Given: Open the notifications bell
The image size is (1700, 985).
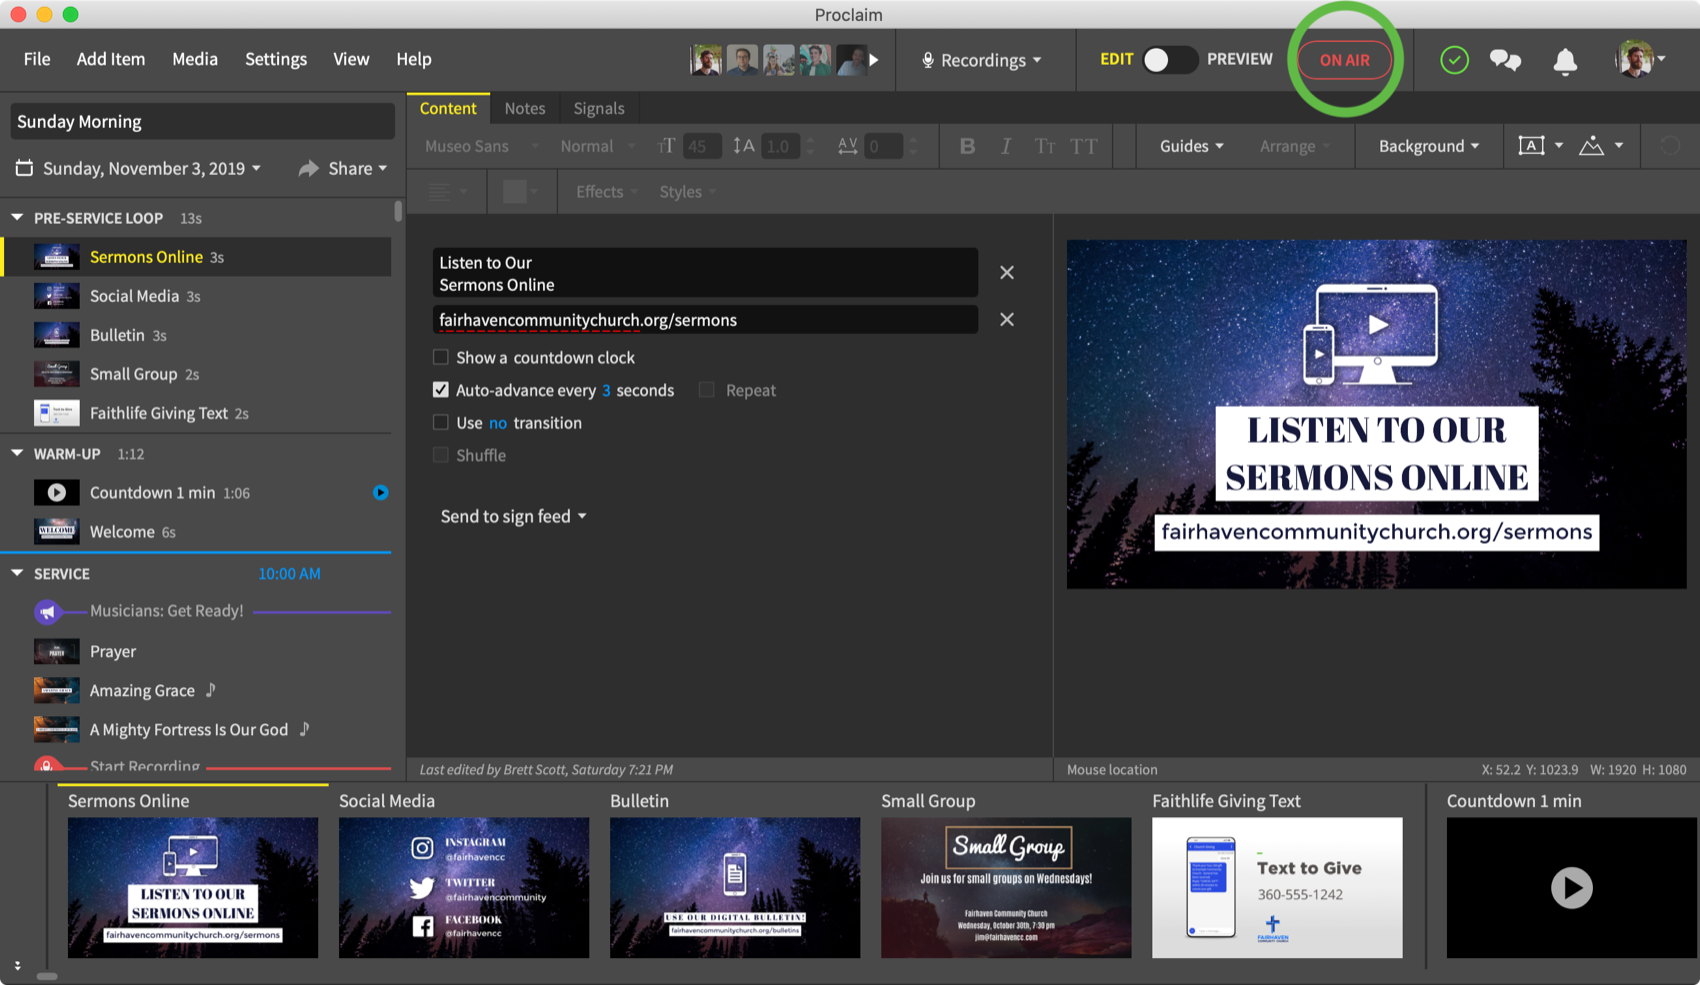Looking at the screenshot, I should pyautogui.click(x=1565, y=61).
